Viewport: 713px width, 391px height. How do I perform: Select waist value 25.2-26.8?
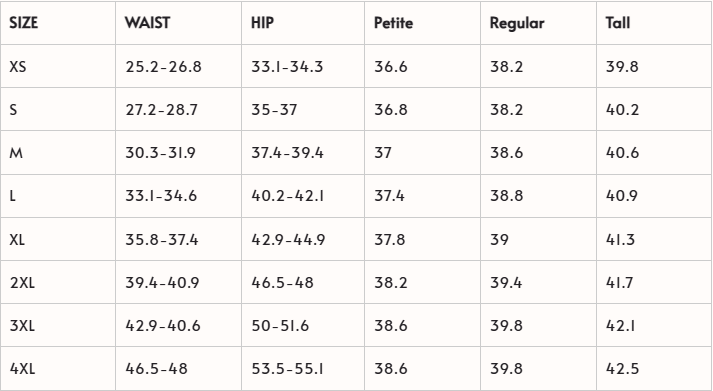click(x=164, y=66)
